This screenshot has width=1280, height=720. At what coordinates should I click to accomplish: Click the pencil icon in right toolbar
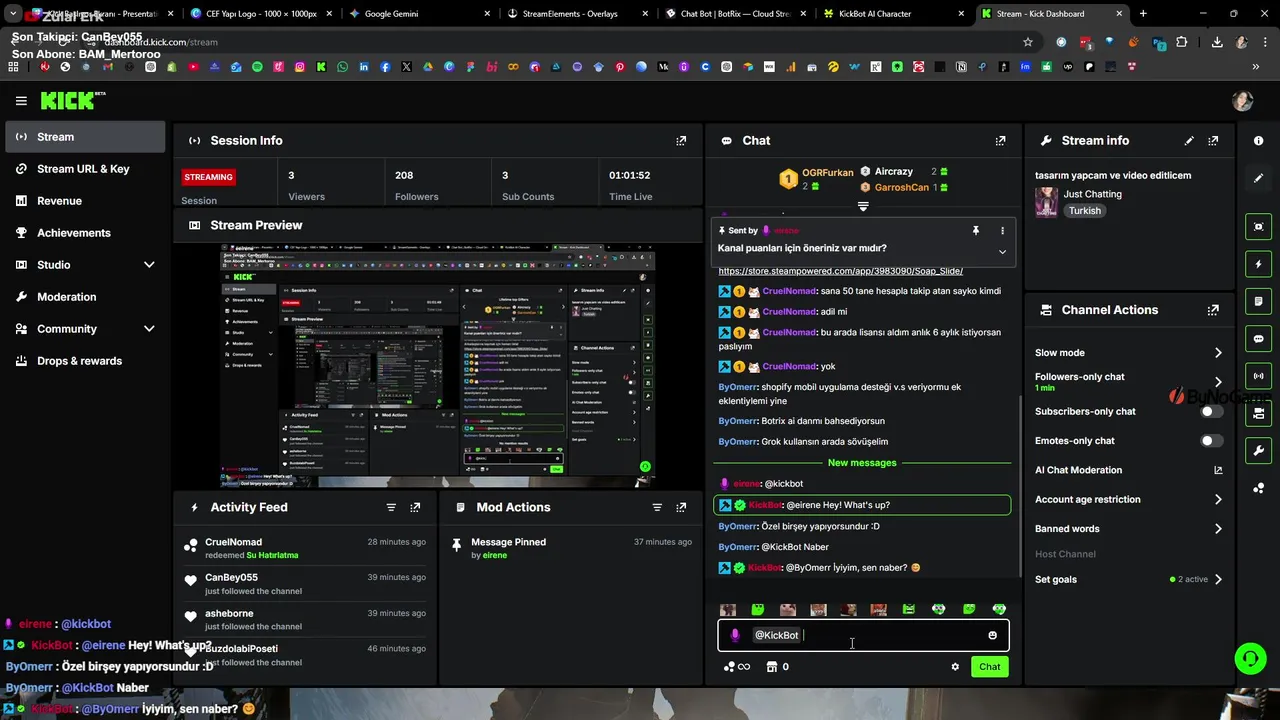click(x=1258, y=178)
